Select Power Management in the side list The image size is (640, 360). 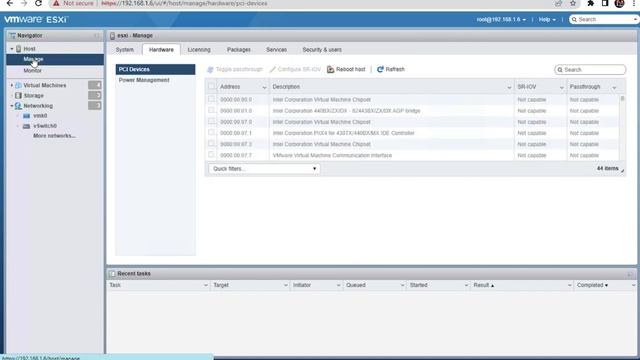(x=155, y=80)
